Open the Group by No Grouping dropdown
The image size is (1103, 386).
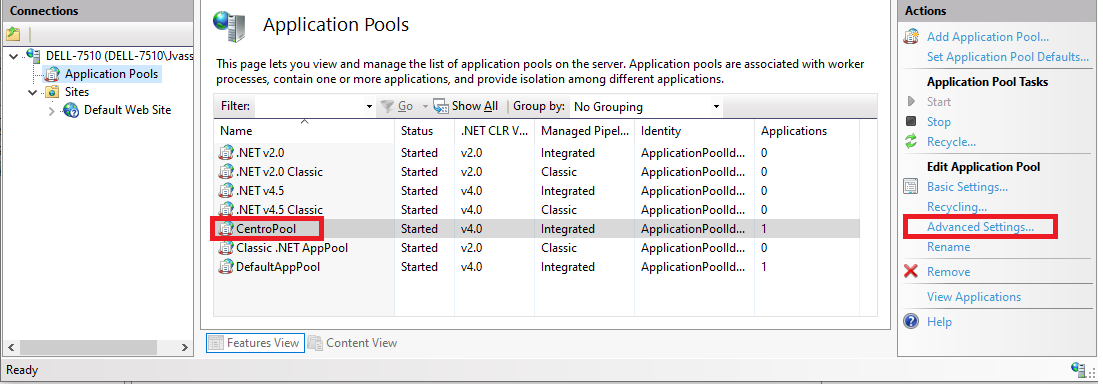[x=645, y=107]
